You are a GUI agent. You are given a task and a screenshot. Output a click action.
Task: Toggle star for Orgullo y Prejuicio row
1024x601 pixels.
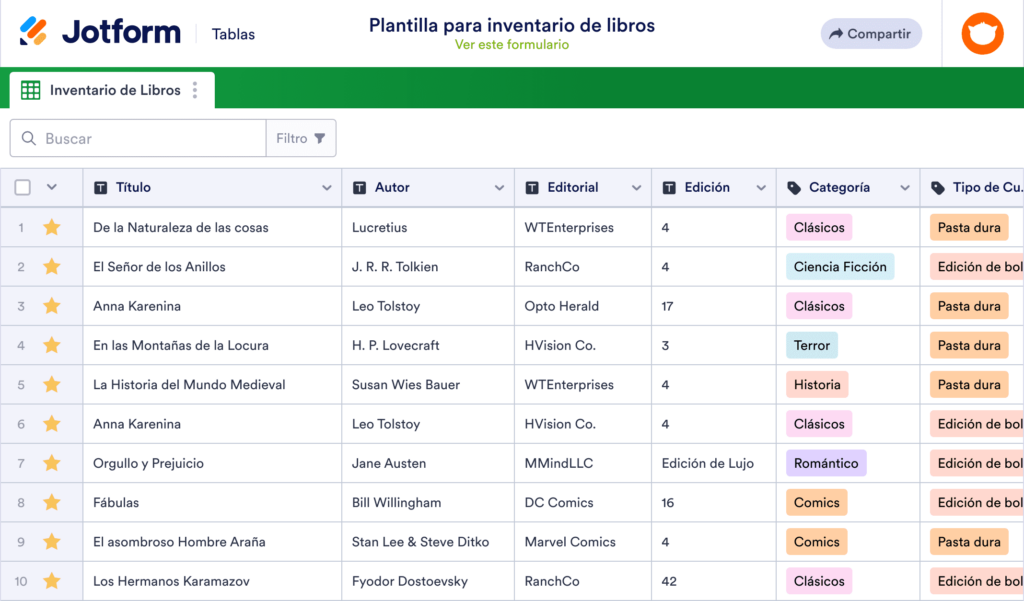click(52, 464)
